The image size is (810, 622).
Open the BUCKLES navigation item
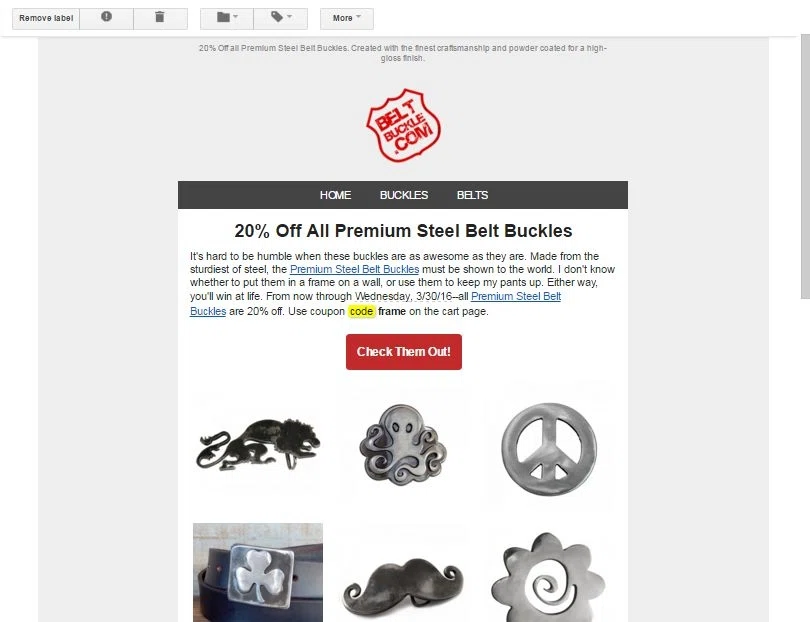click(404, 195)
